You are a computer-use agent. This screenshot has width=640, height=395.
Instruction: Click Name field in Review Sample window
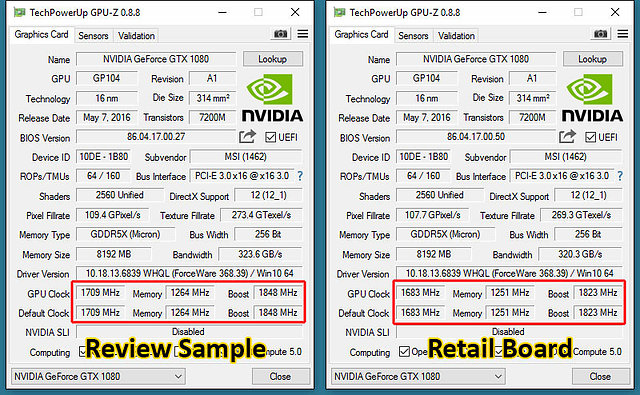(x=156, y=59)
